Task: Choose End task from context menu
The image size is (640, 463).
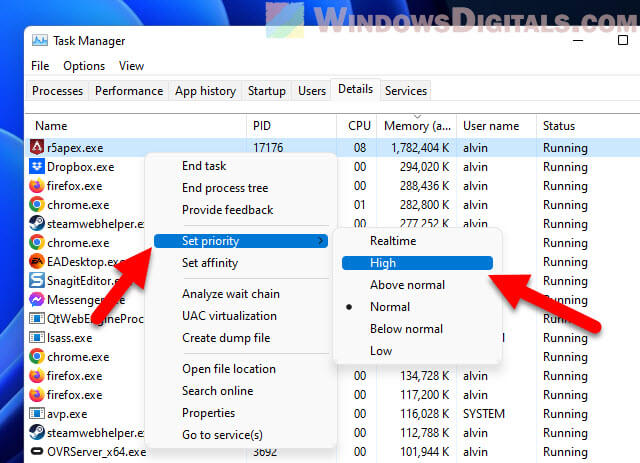Action: pyautogui.click(x=241, y=166)
